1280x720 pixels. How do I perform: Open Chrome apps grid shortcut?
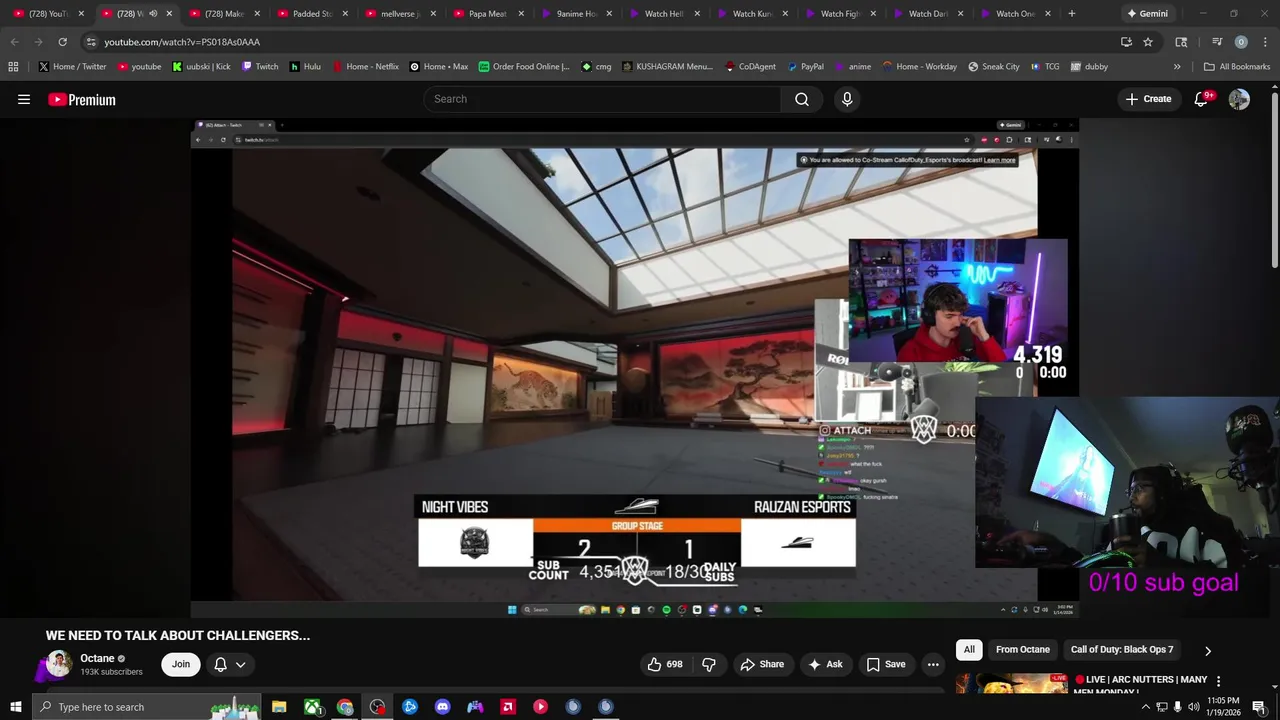pos(13,66)
